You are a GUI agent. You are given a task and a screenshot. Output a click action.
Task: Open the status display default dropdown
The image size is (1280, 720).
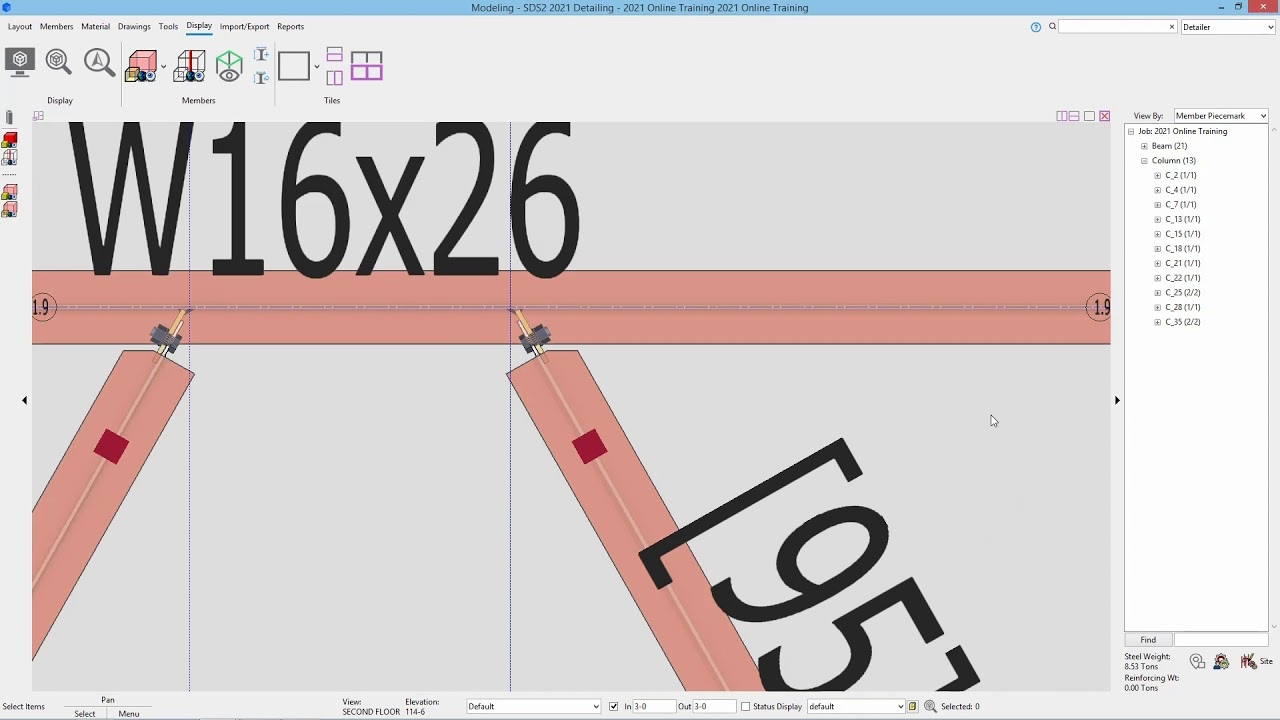tap(856, 706)
